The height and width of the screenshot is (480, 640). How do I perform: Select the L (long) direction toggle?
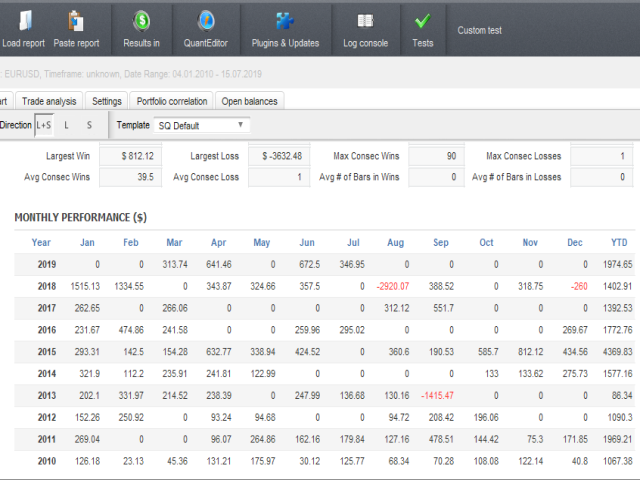[66, 125]
